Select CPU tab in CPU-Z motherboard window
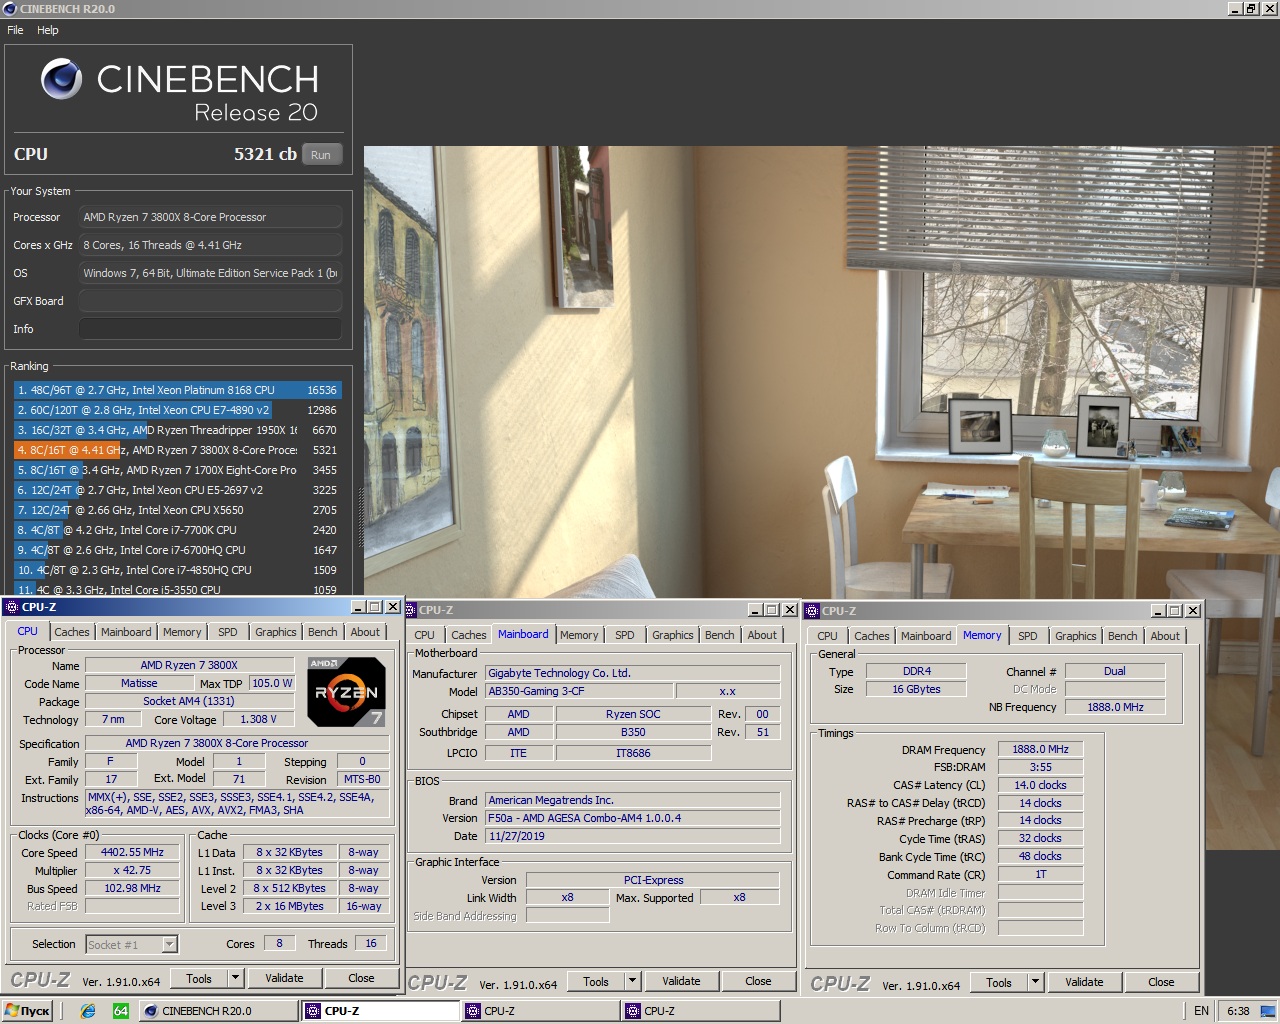This screenshot has height=1024, width=1280. pos(425,635)
